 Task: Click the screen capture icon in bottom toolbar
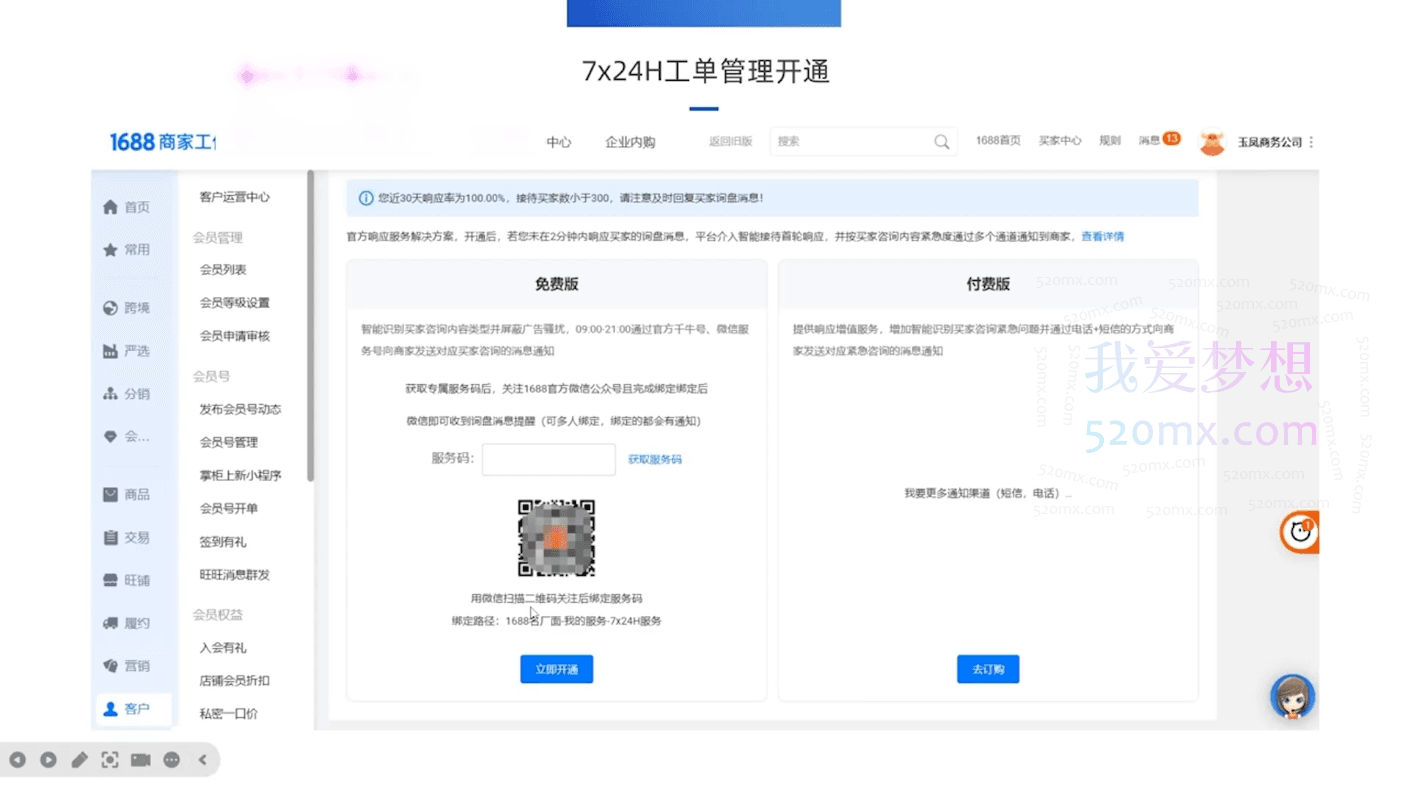point(110,760)
